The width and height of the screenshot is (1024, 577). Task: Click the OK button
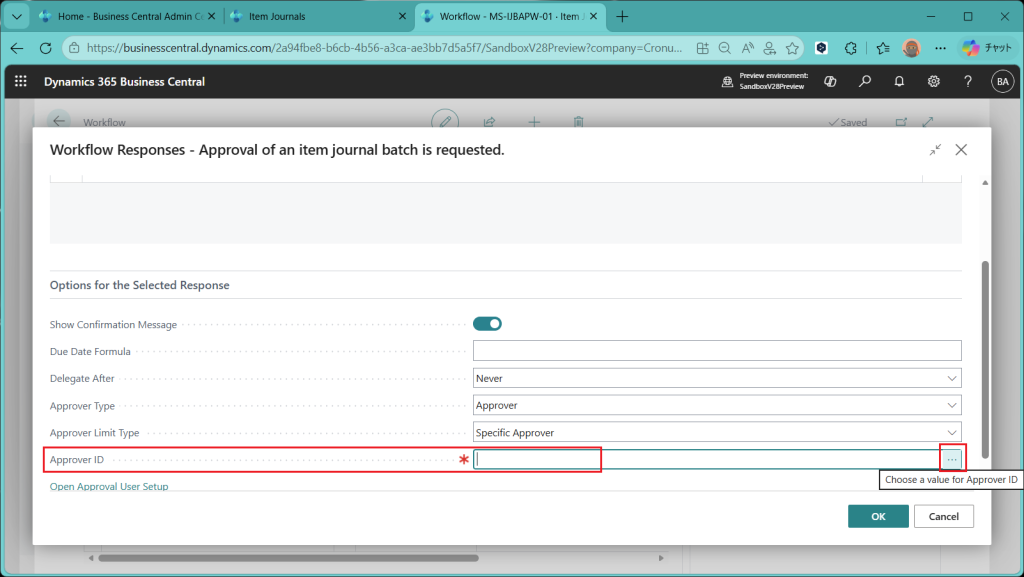tap(878, 516)
